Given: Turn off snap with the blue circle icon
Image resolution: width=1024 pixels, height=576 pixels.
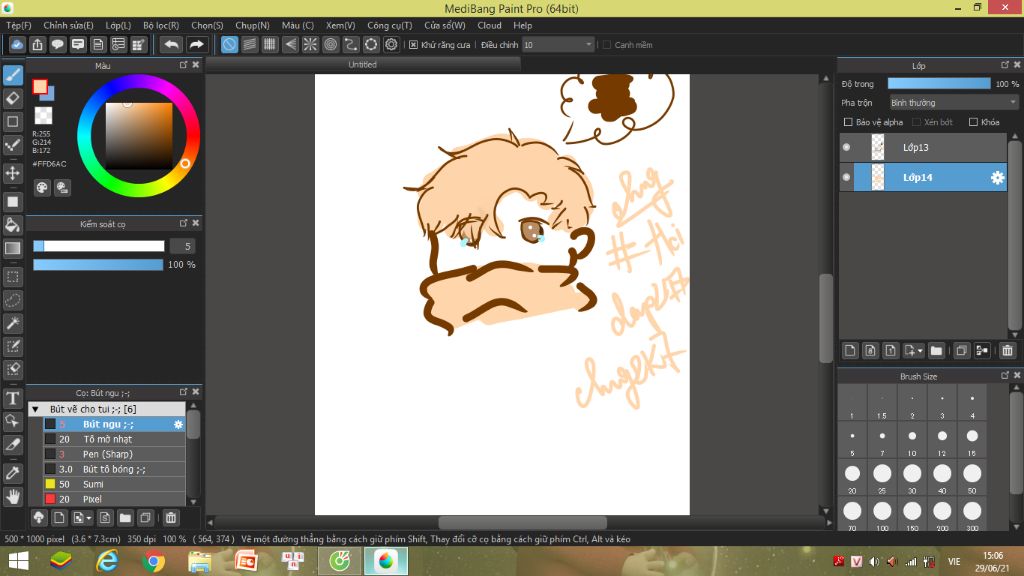Looking at the screenshot, I should [229, 44].
